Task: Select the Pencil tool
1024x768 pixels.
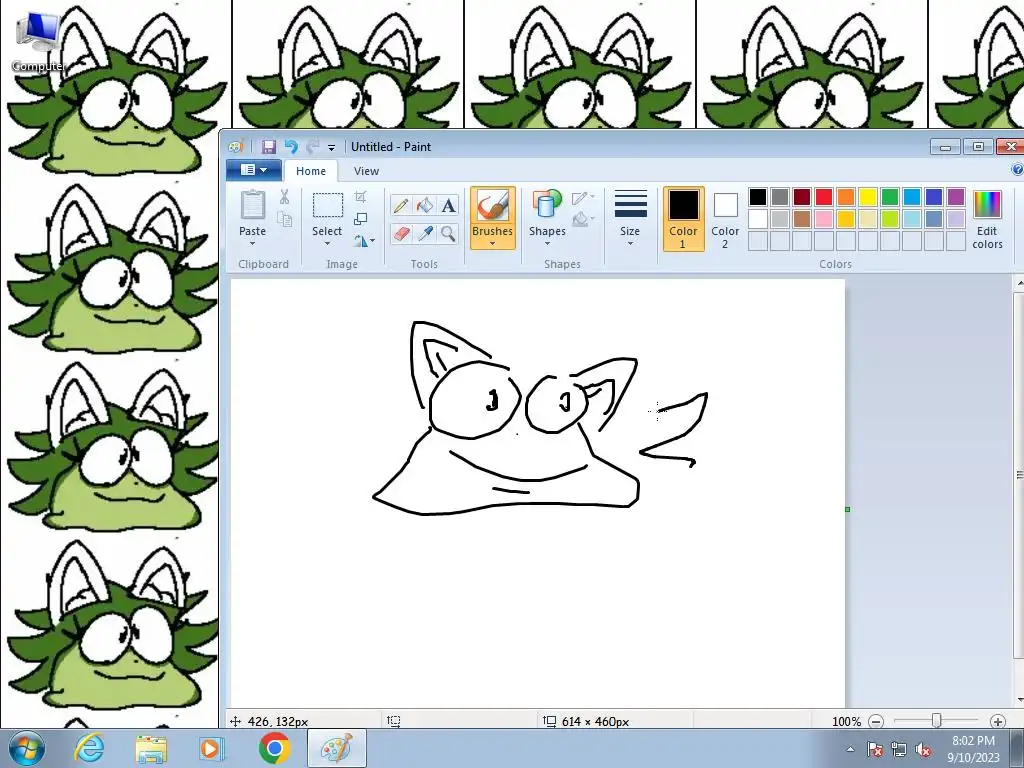Action: point(401,206)
